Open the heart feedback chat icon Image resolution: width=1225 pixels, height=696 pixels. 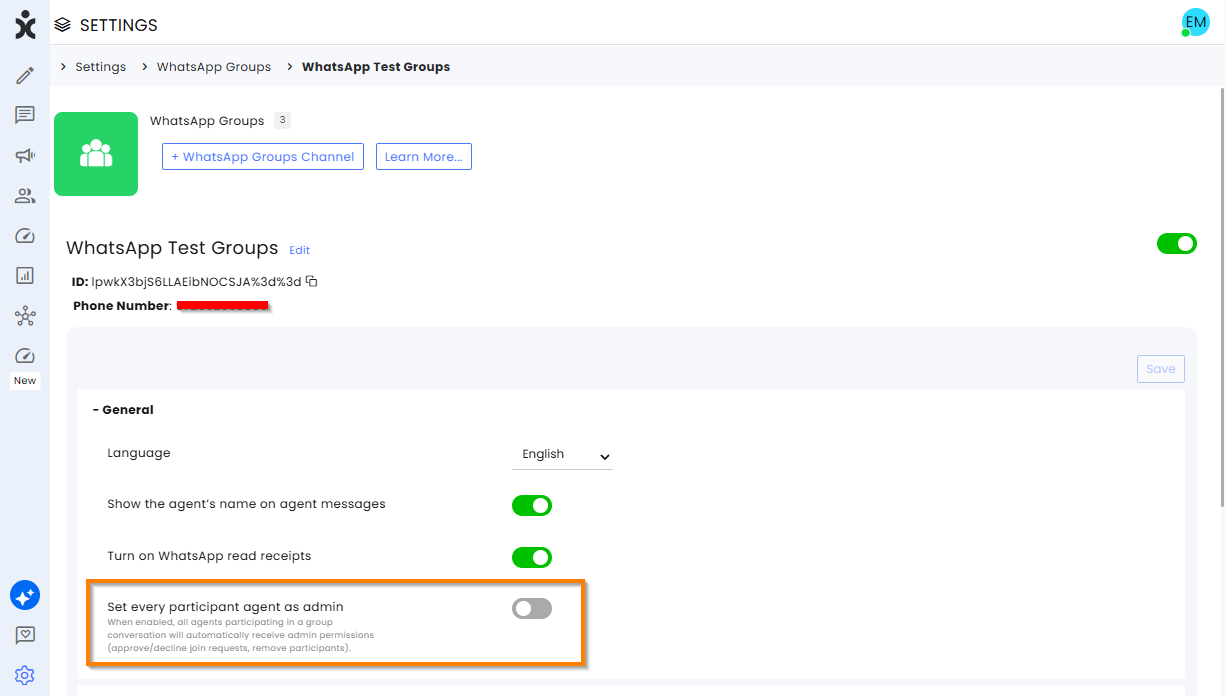coord(25,635)
